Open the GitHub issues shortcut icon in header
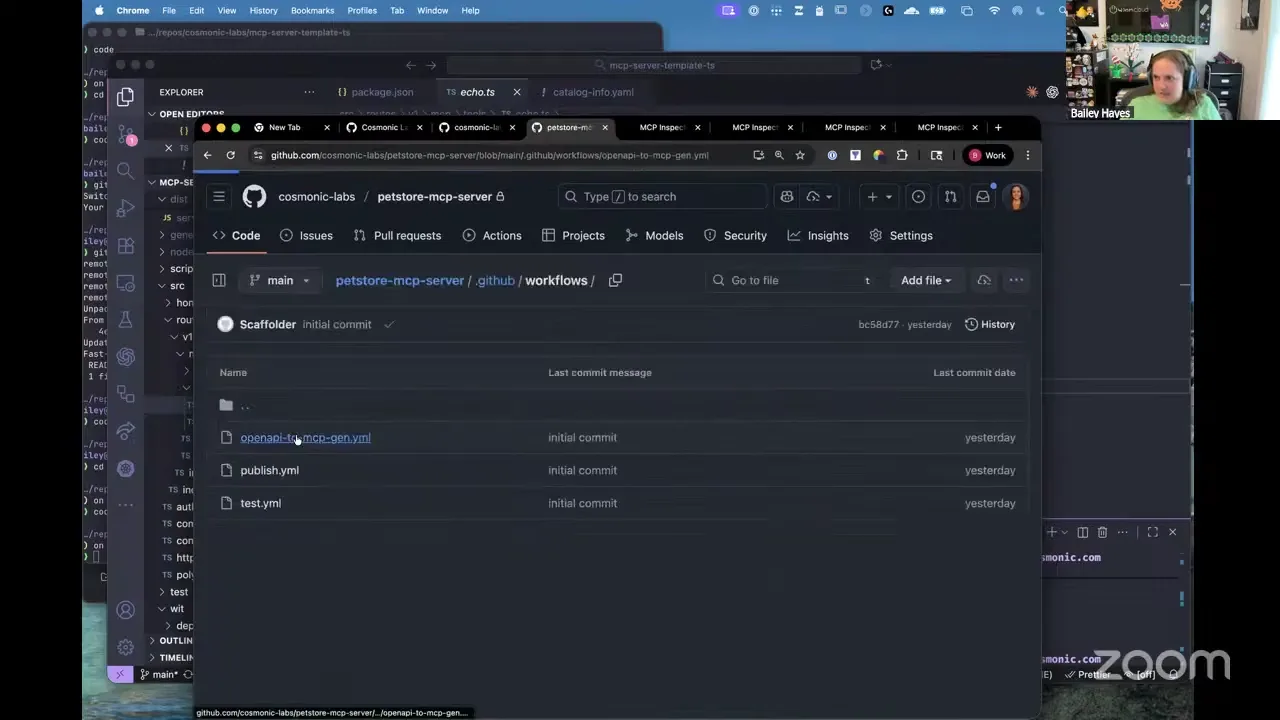1280x720 pixels. (918, 197)
